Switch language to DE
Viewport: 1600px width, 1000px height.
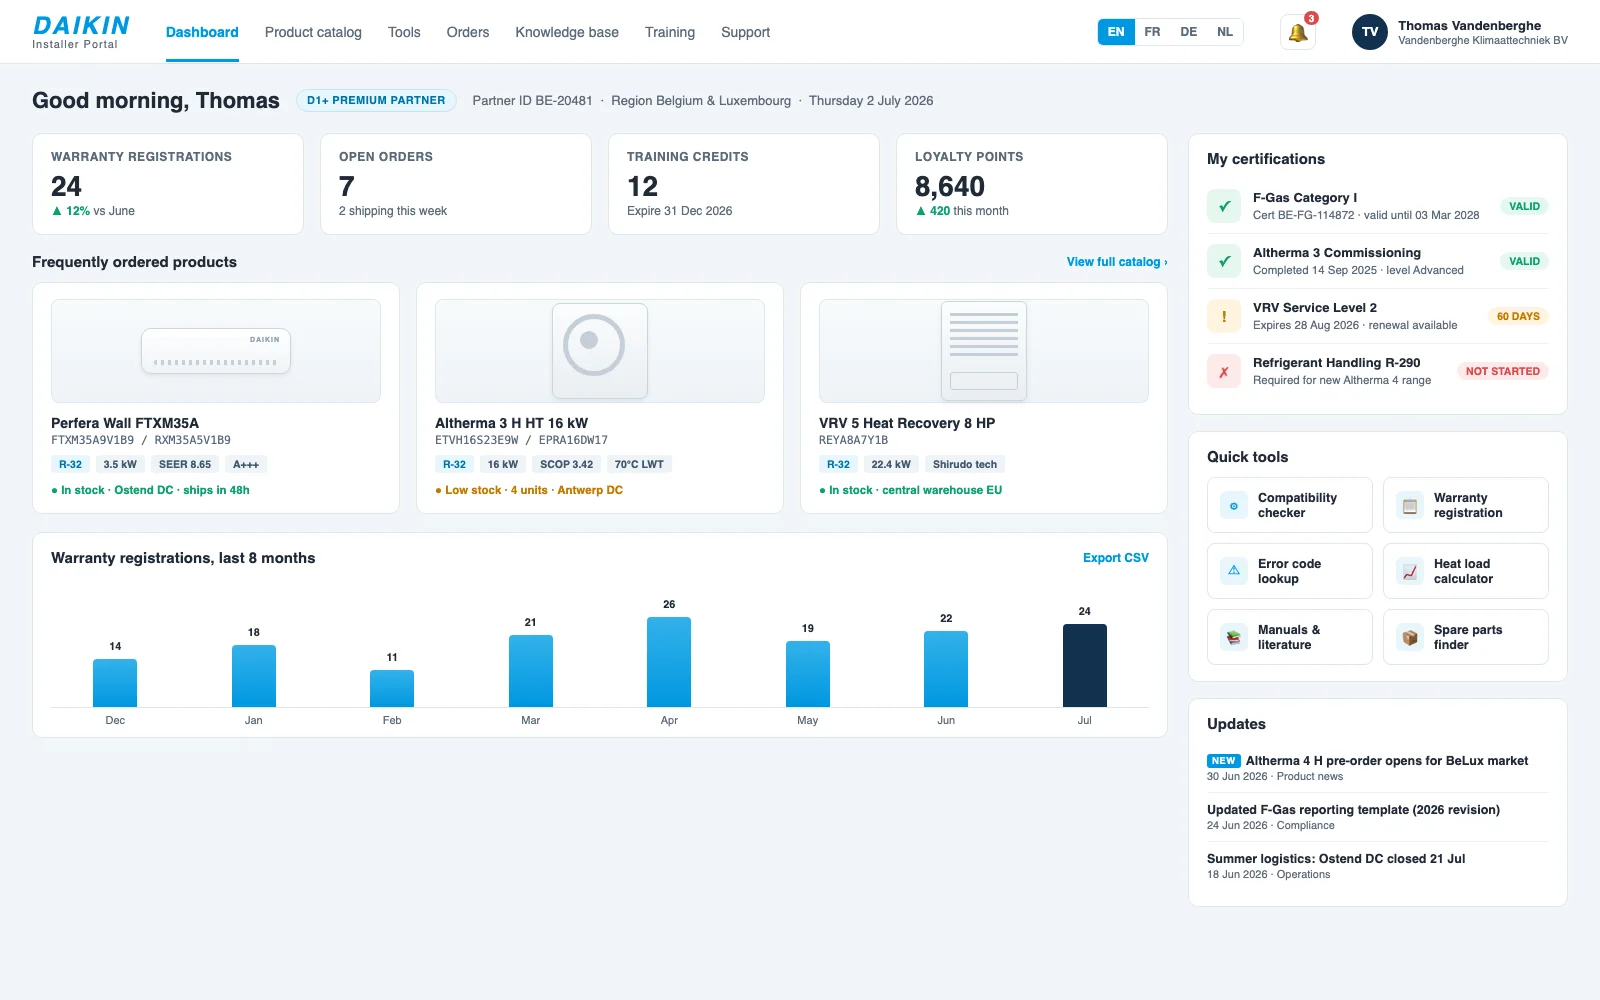(x=1188, y=32)
